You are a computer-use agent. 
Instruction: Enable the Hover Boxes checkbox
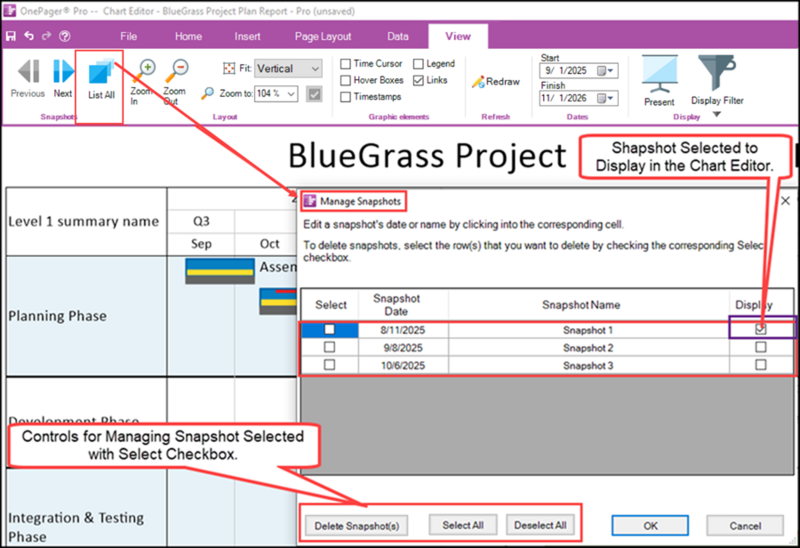pos(345,80)
